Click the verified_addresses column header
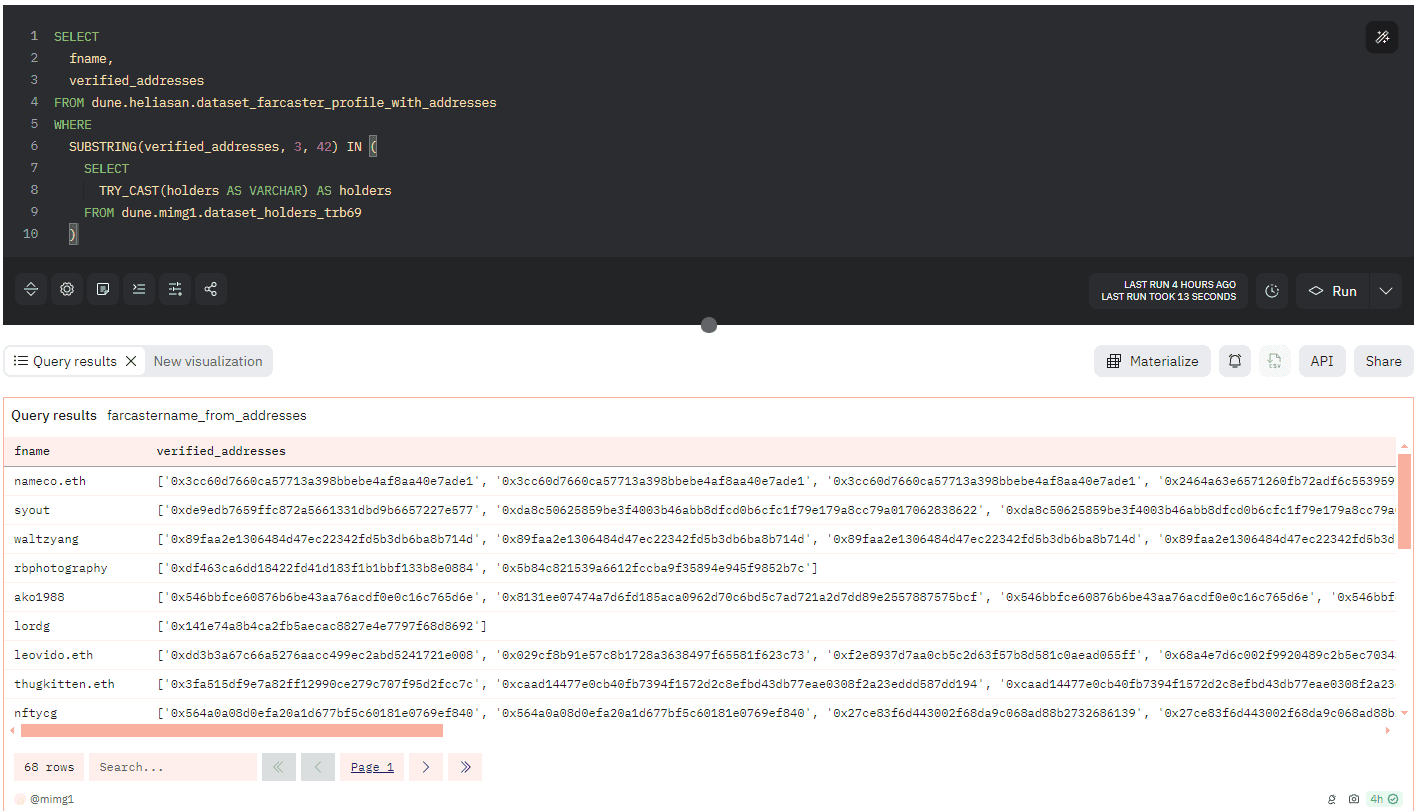The height and width of the screenshot is (811, 1425). 221,451
